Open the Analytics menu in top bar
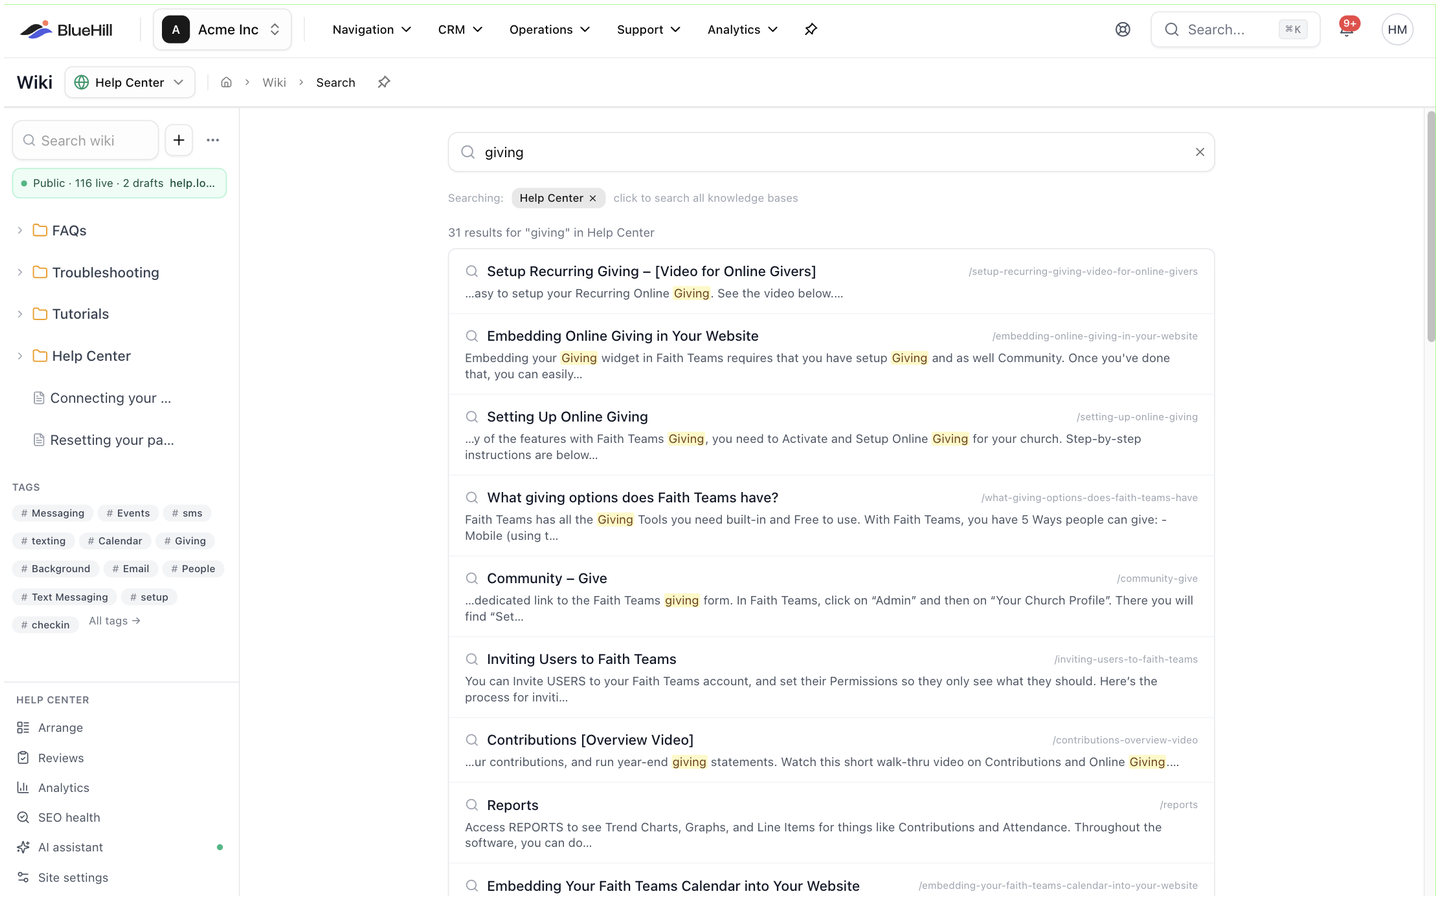This screenshot has height=900, width=1440. click(x=742, y=30)
